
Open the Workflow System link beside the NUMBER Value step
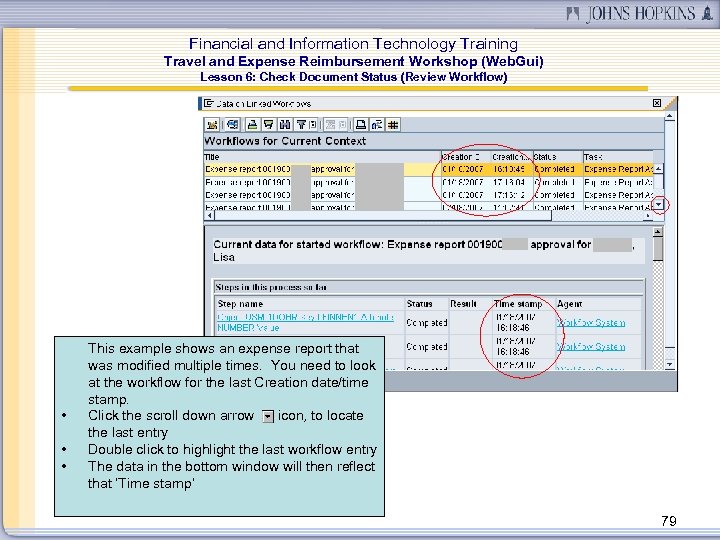click(591, 323)
